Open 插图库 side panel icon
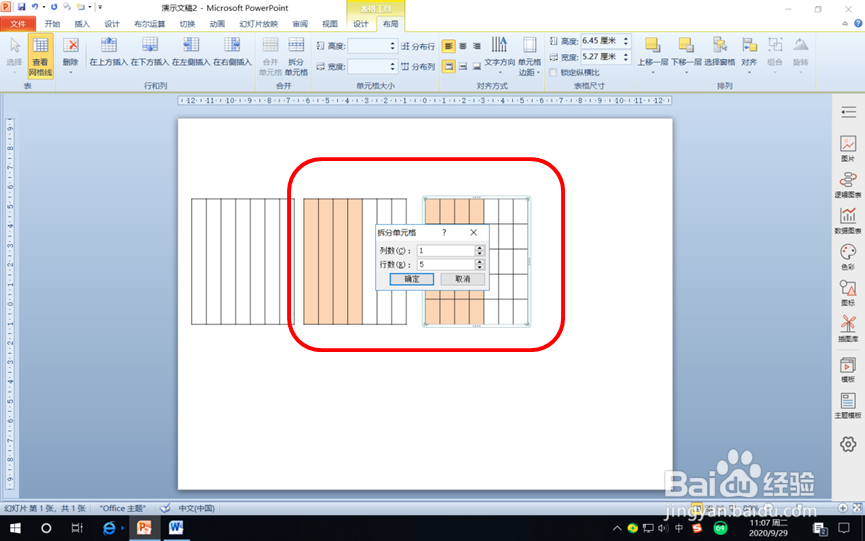865x541 pixels. click(848, 329)
